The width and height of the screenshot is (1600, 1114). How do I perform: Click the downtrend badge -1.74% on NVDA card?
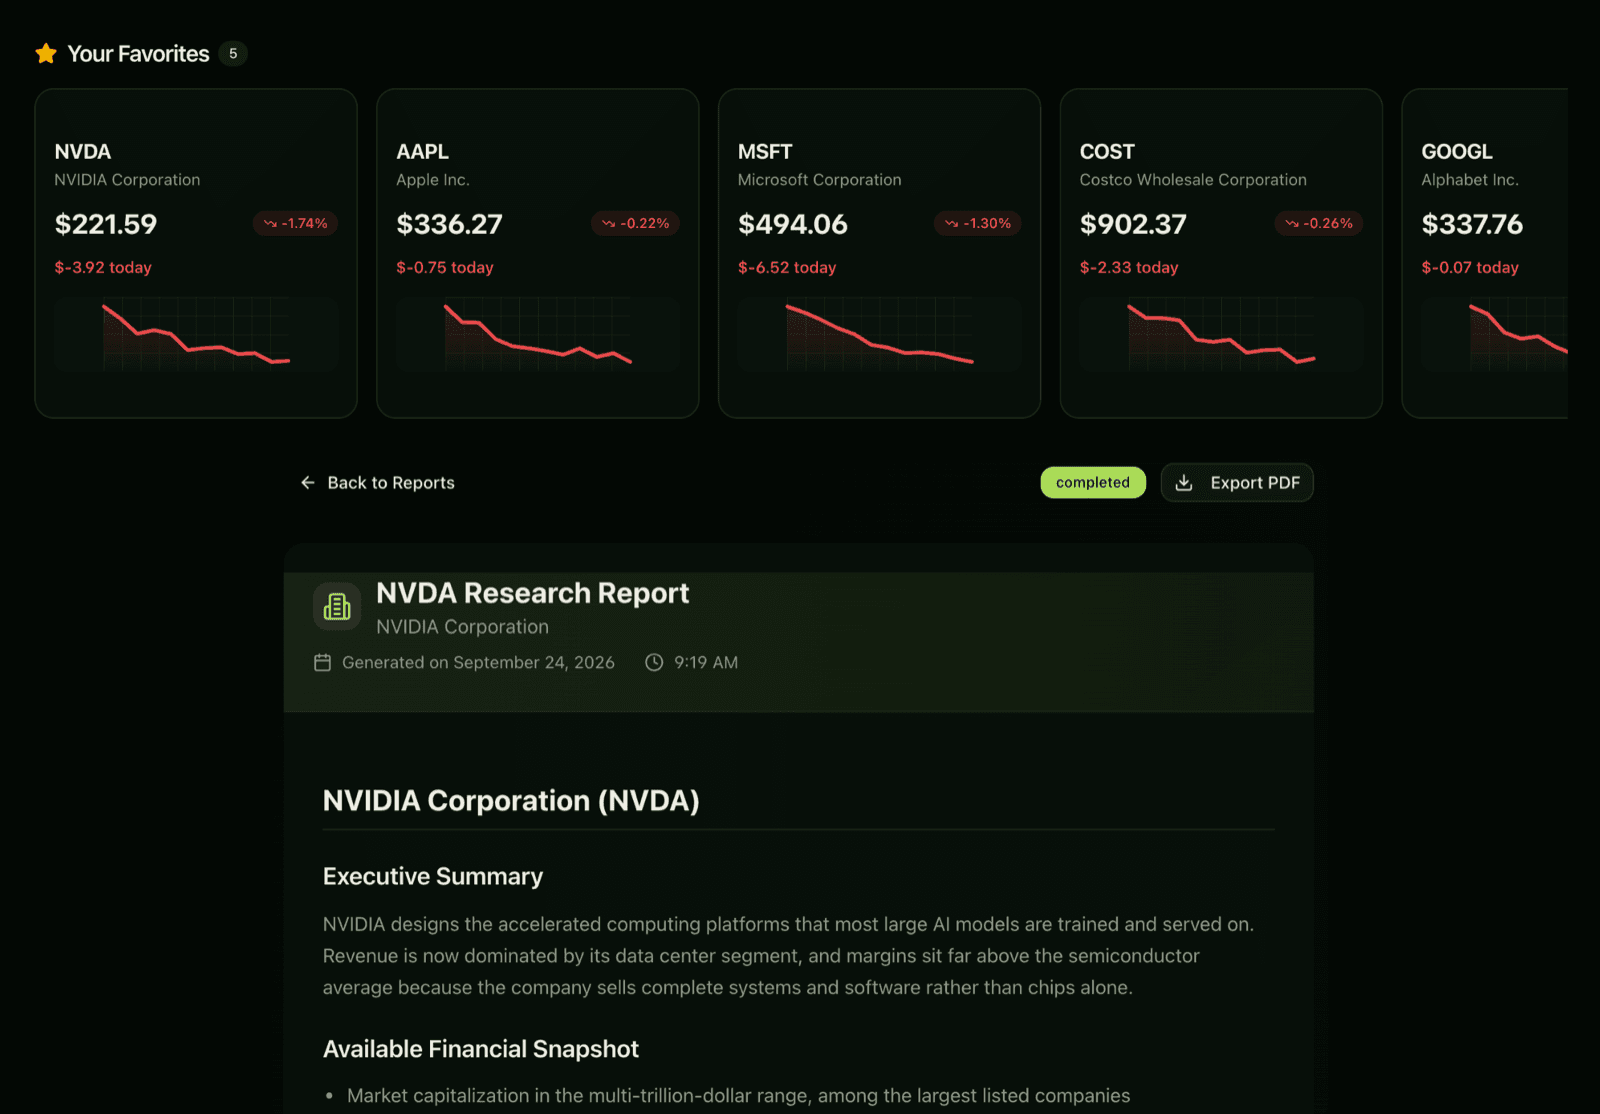click(x=295, y=224)
